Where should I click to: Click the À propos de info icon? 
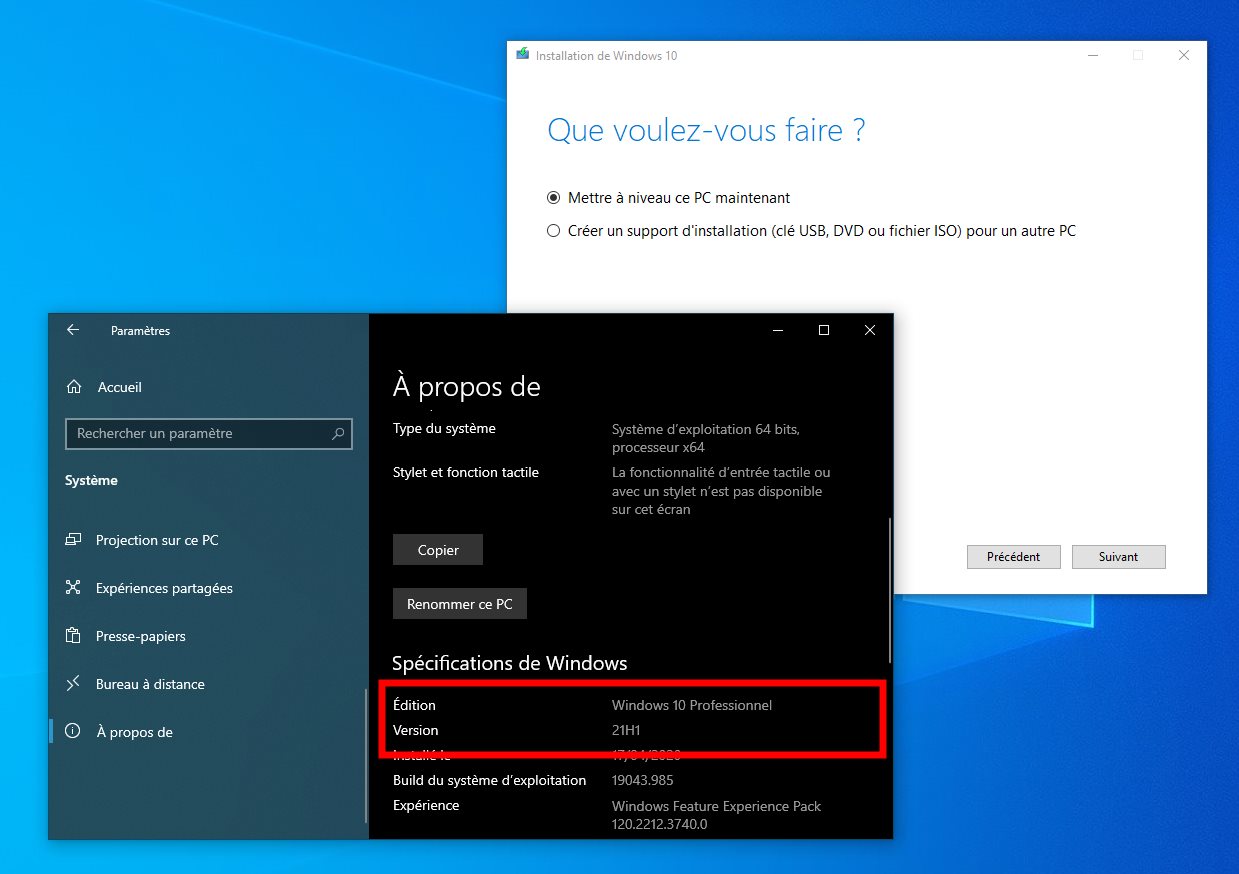[x=73, y=732]
